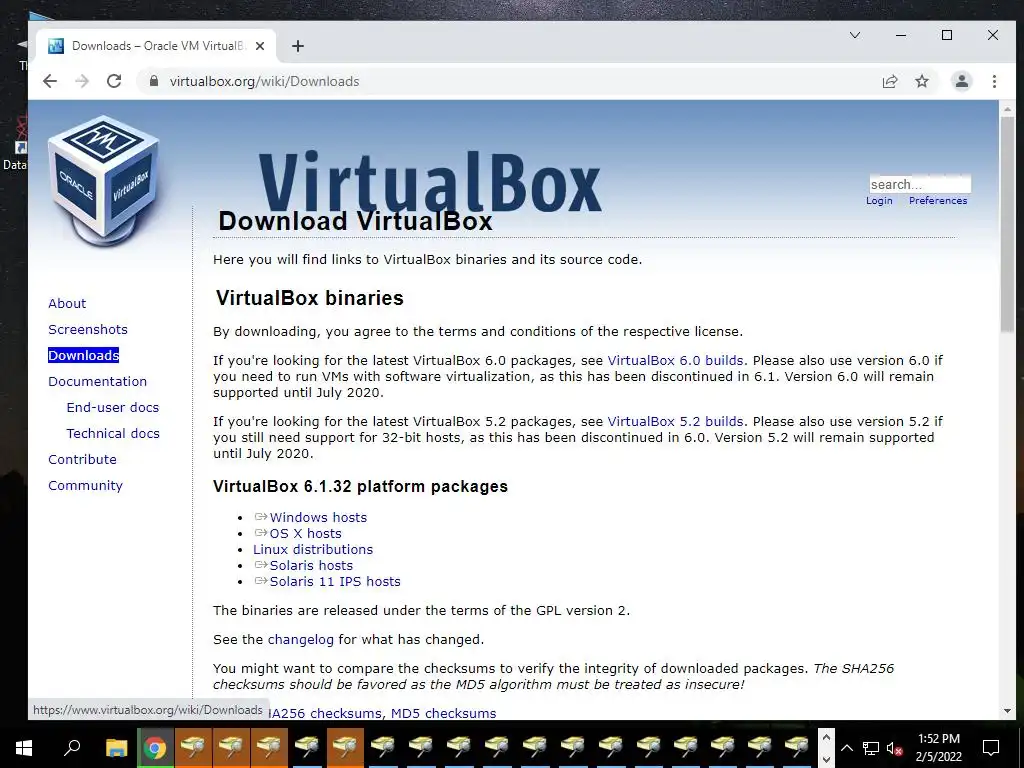Reload the page with refresh icon
1024x768 pixels.
coord(114,81)
